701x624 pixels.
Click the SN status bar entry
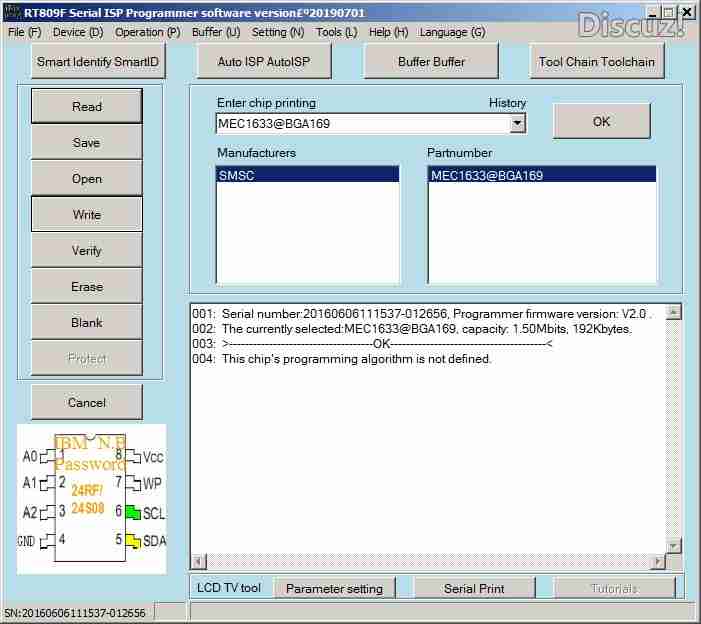pos(75,613)
